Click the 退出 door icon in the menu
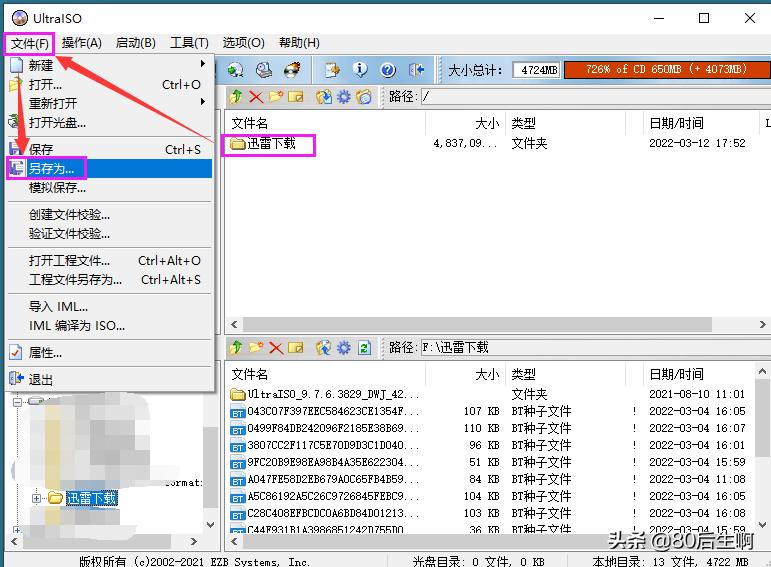Viewport: 771px width, 567px height. pos(16,379)
